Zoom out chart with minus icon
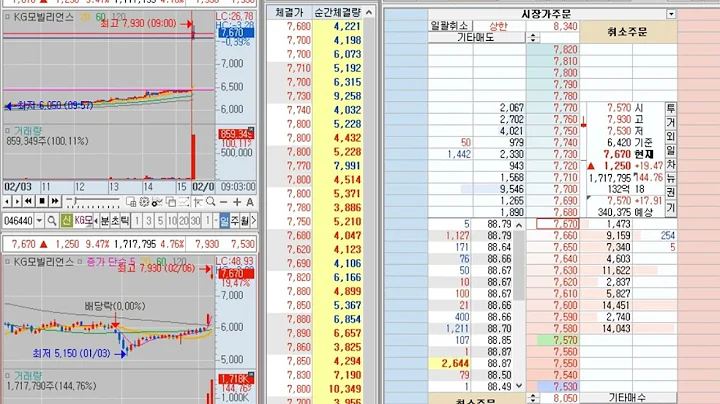720x404 pixels. [x=224, y=202]
